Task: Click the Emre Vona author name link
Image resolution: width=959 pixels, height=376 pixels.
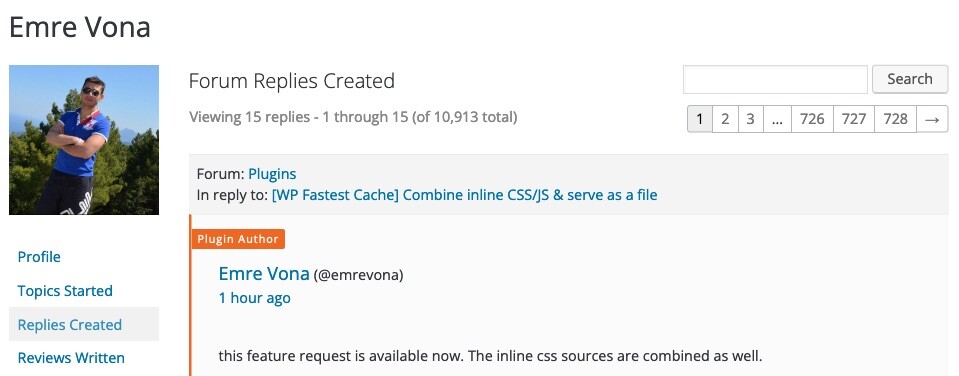Action: click(x=264, y=274)
